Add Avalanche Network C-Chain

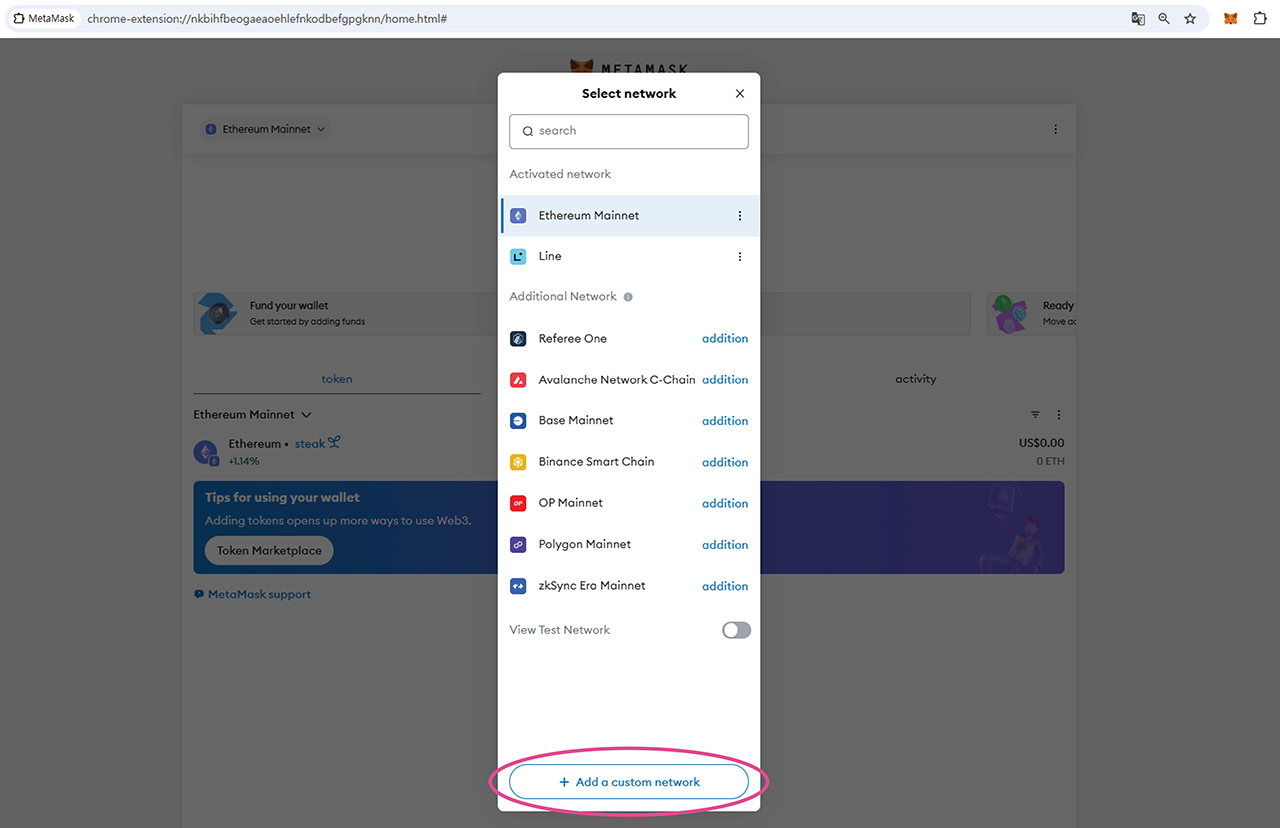tap(725, 380)
